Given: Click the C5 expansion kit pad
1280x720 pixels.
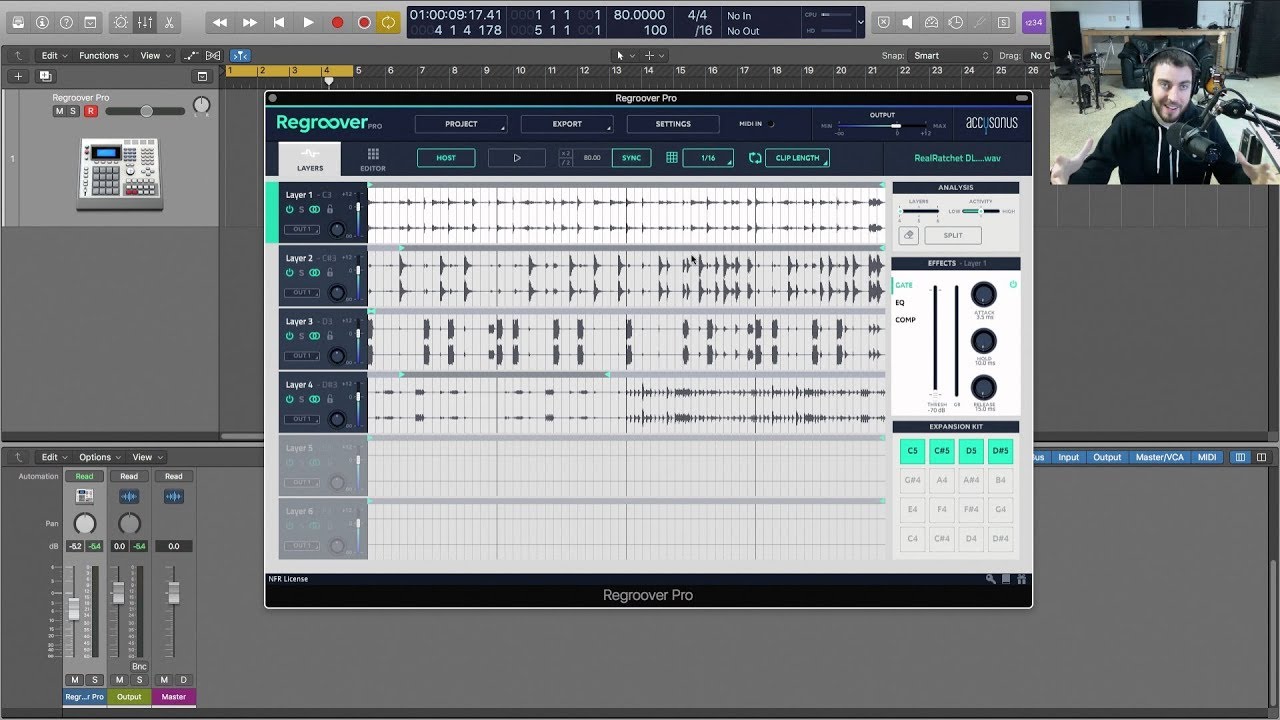Looking at the screenshot, I should coord(912,451).
